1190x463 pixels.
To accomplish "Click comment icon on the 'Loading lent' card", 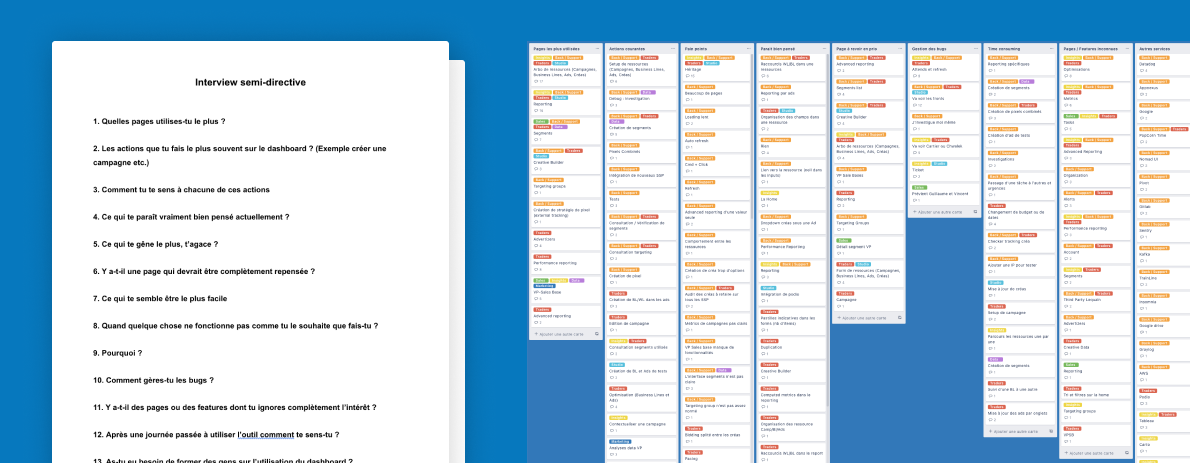I will 688,124.
